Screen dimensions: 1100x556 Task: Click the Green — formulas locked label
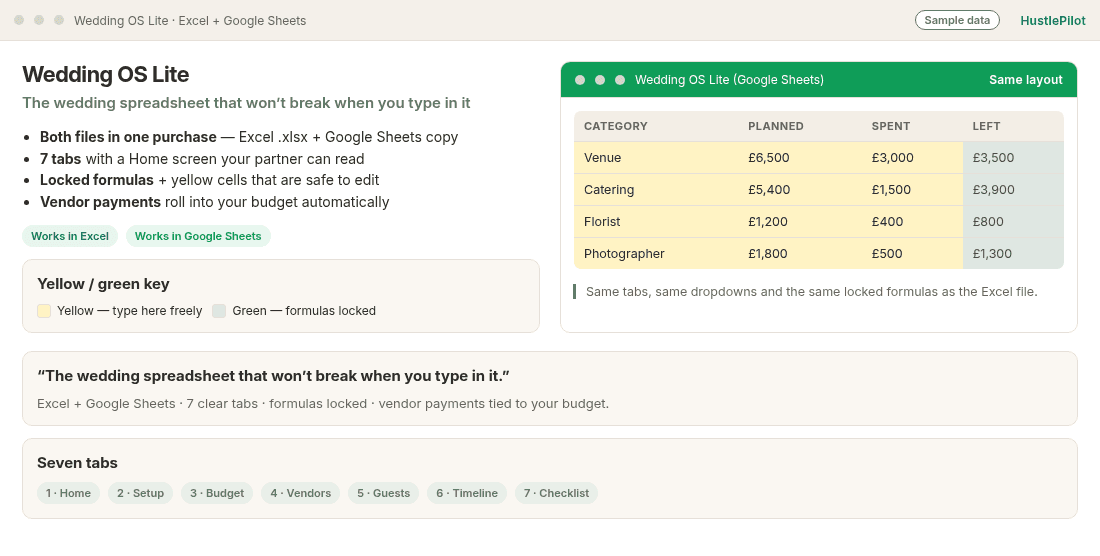(x=304, y=311)
